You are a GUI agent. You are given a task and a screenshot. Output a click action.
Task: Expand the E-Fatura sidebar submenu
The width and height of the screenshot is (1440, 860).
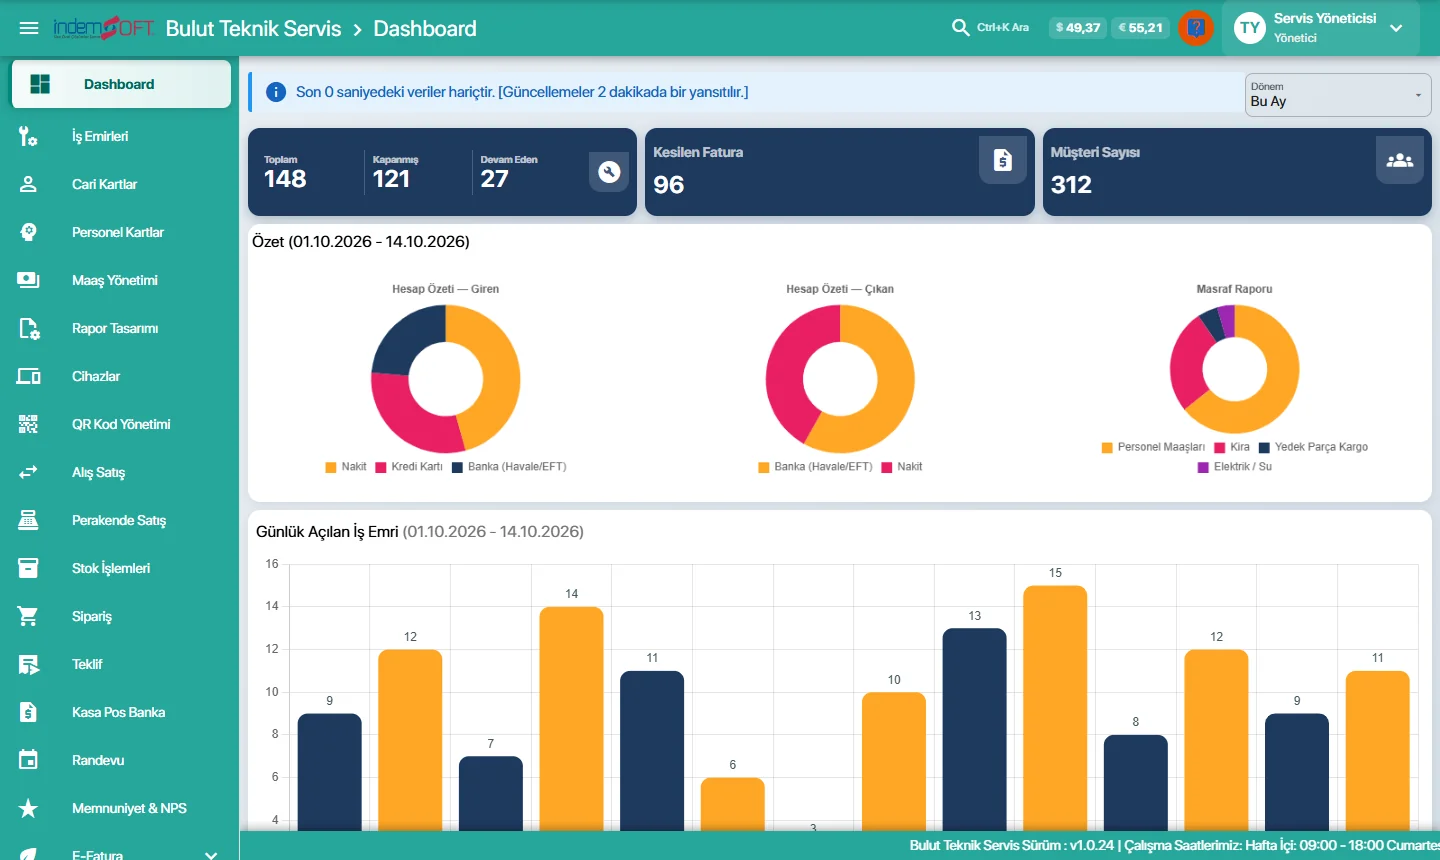(x=211, y=855)
